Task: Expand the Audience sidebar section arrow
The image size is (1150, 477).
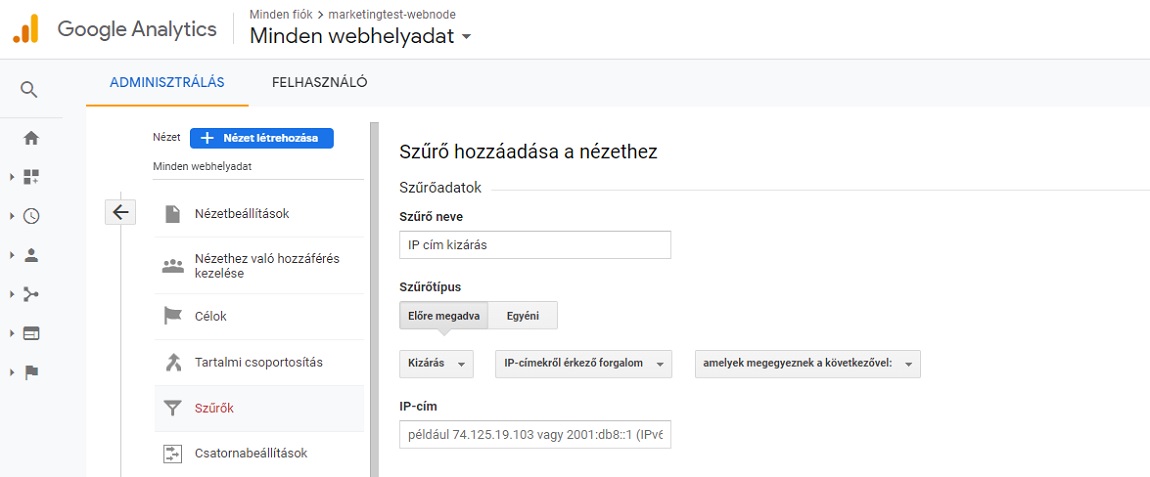Action: [11, 255]
